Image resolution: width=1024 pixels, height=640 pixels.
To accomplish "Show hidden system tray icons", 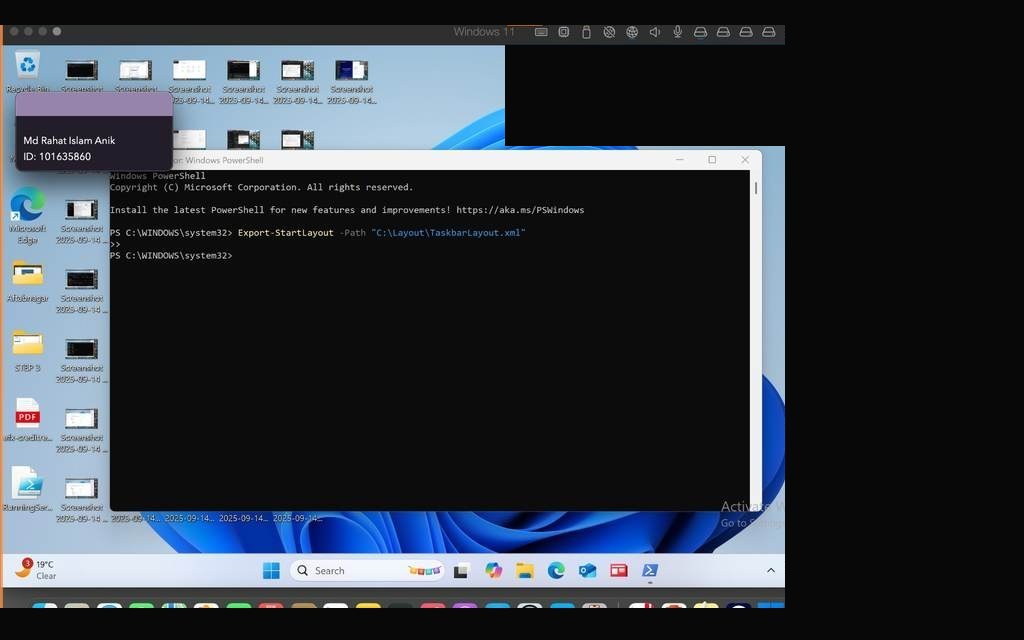I will coord(771,570).
